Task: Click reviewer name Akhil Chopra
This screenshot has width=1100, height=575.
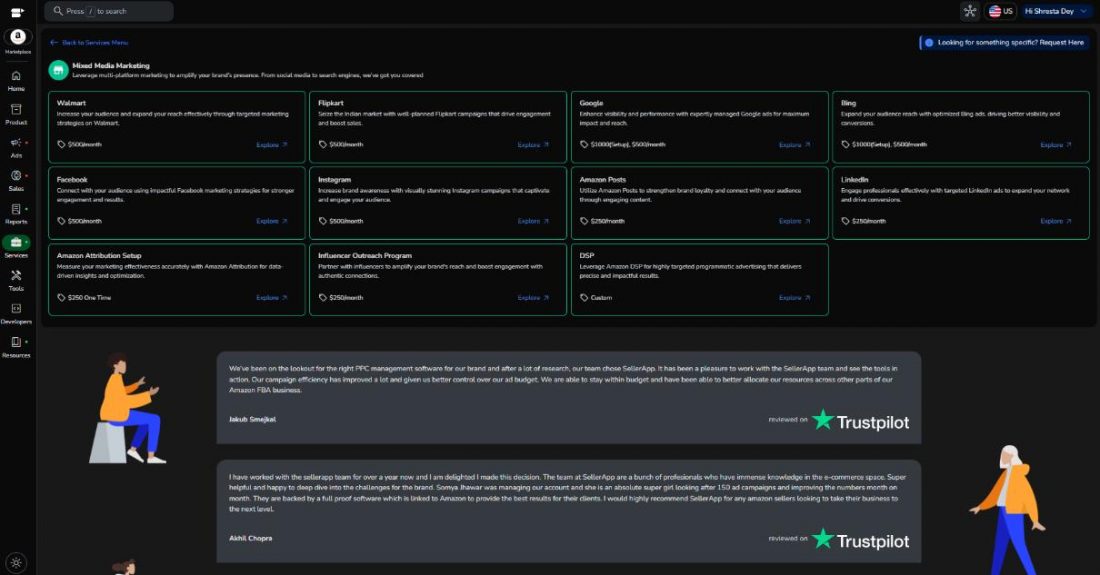Action: tap(250, 539)
